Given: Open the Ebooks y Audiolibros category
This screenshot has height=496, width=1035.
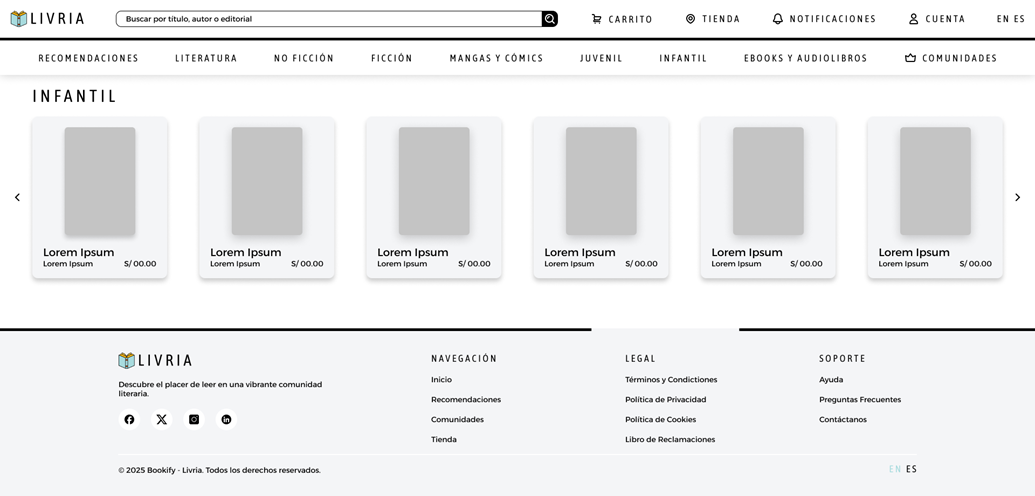Looking at the screenshot, I should coord(805,58).
